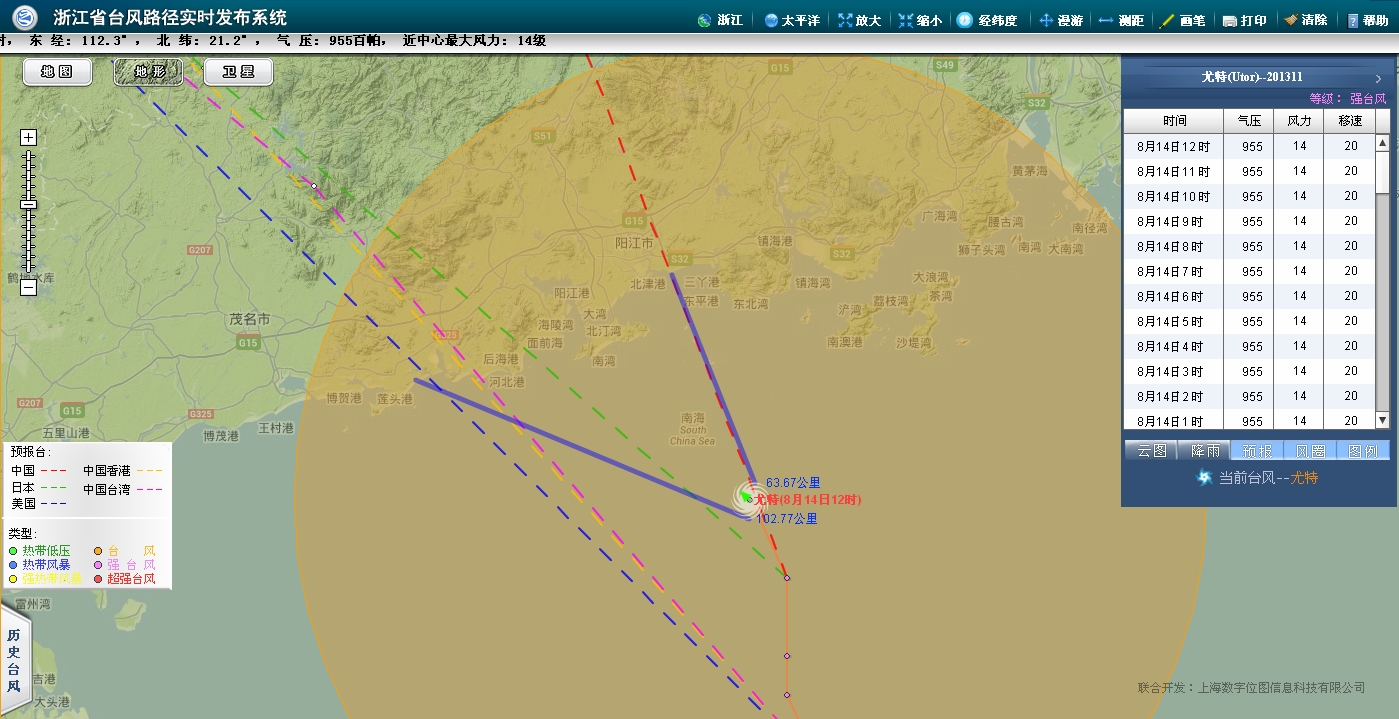This screenshot has height=719, width=1399.
Task: Pick the 画笔 pen drawing tool
Action: pos(1181,20)
